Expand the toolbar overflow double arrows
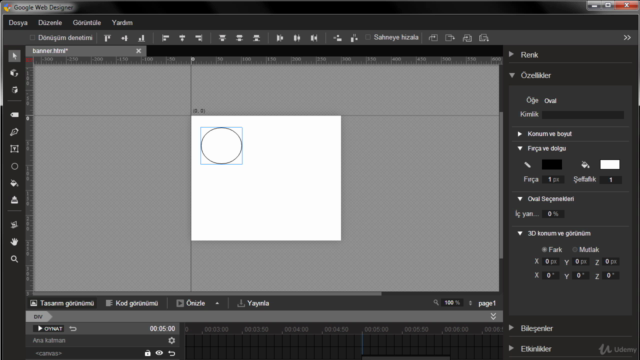Image resolution: width=640 pixels, height=360 pixels. click(x=627, y=38)
